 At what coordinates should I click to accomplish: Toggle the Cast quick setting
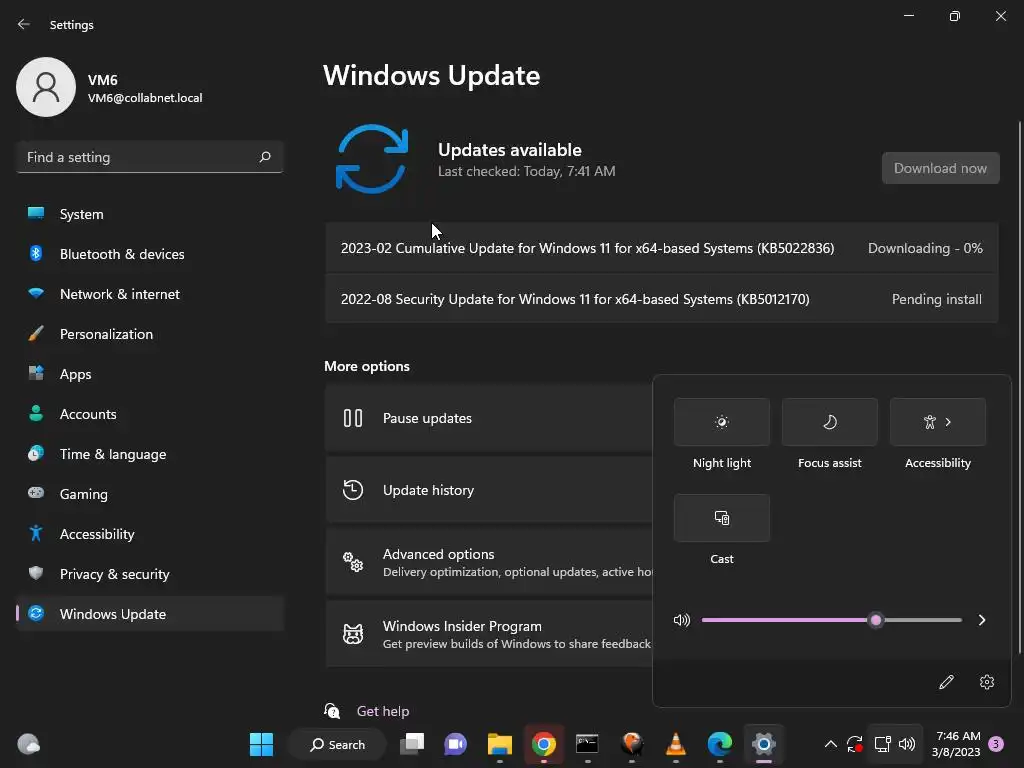722,518
